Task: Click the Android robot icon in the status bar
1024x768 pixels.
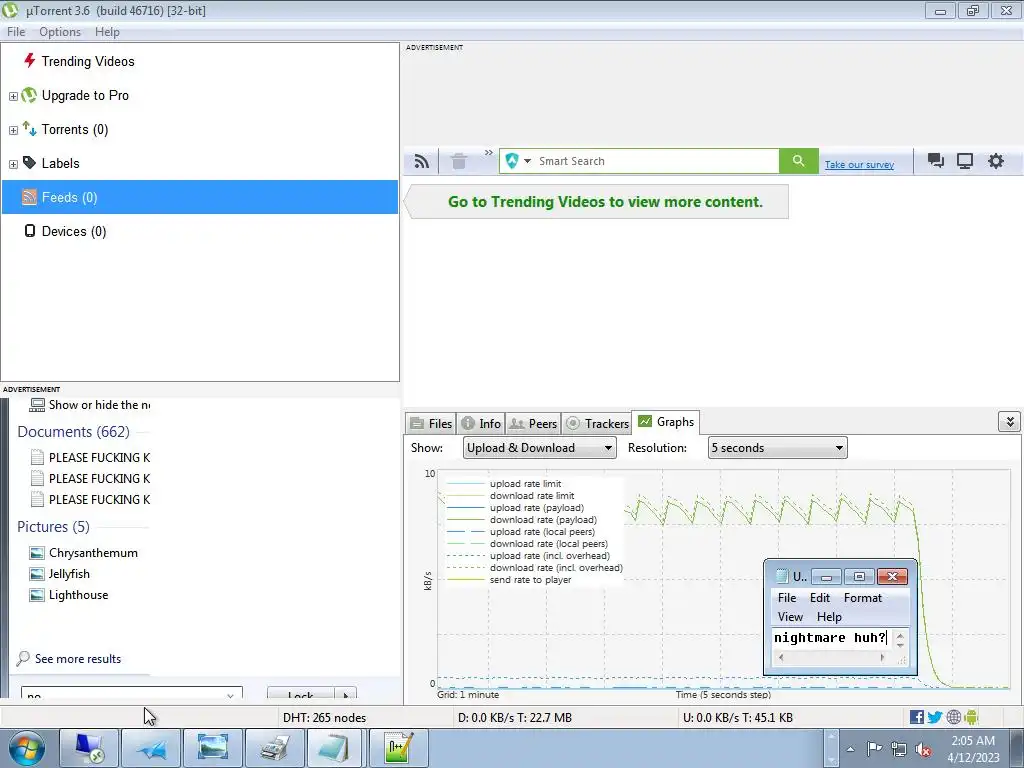Action: 971,718
